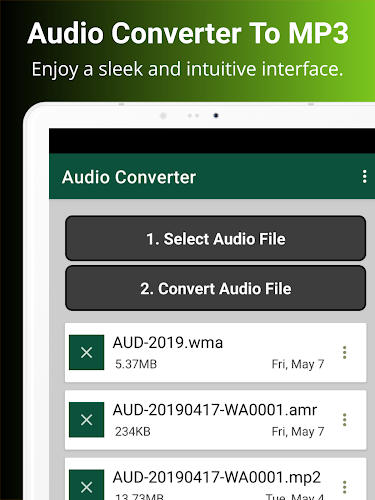Click the Audio Converter app bar title

[129, 177]
